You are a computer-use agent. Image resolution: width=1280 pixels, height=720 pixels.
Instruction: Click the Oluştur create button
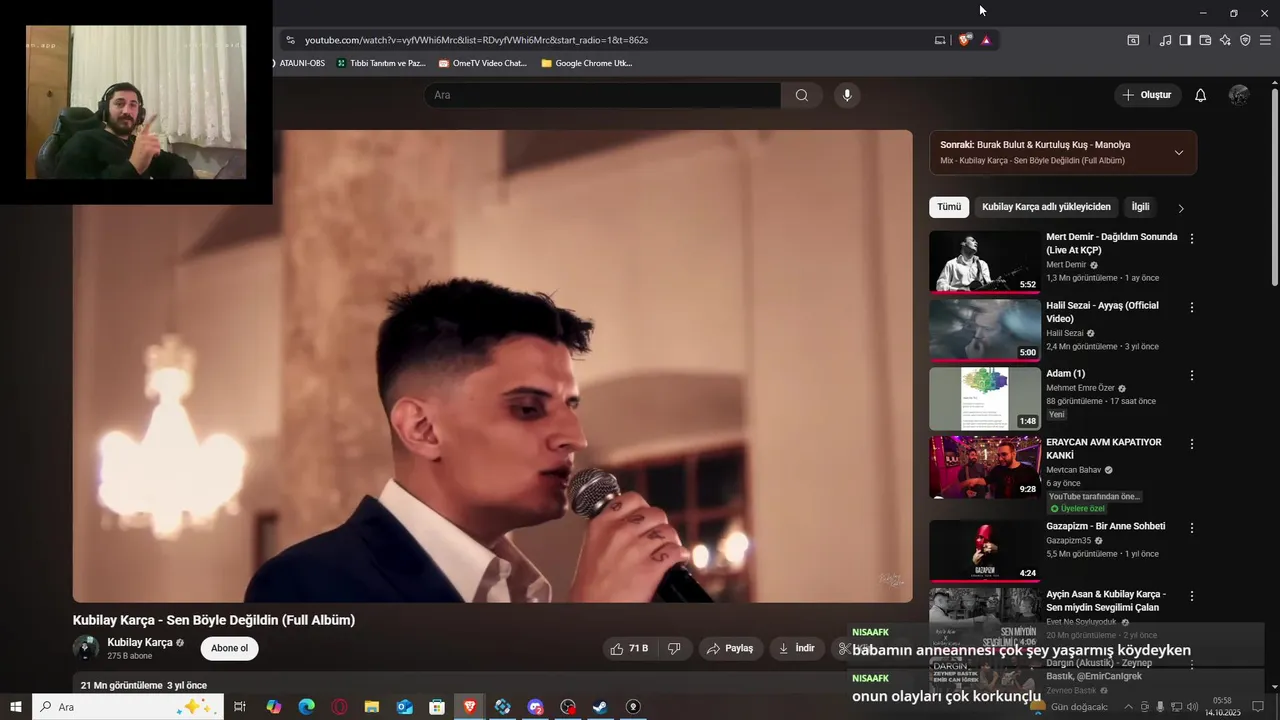pyautogui.click(x=1147, y=95)
